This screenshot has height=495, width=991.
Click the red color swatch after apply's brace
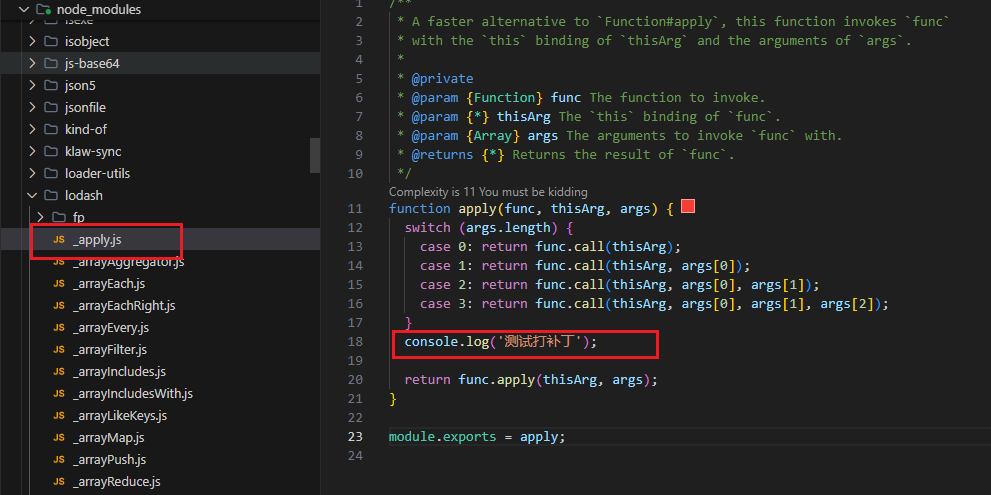coord(688,207)
